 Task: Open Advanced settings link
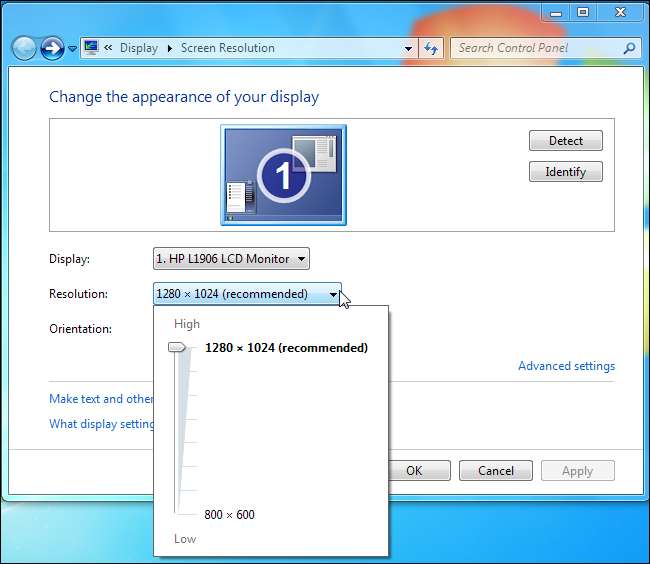tap(566, 366)
